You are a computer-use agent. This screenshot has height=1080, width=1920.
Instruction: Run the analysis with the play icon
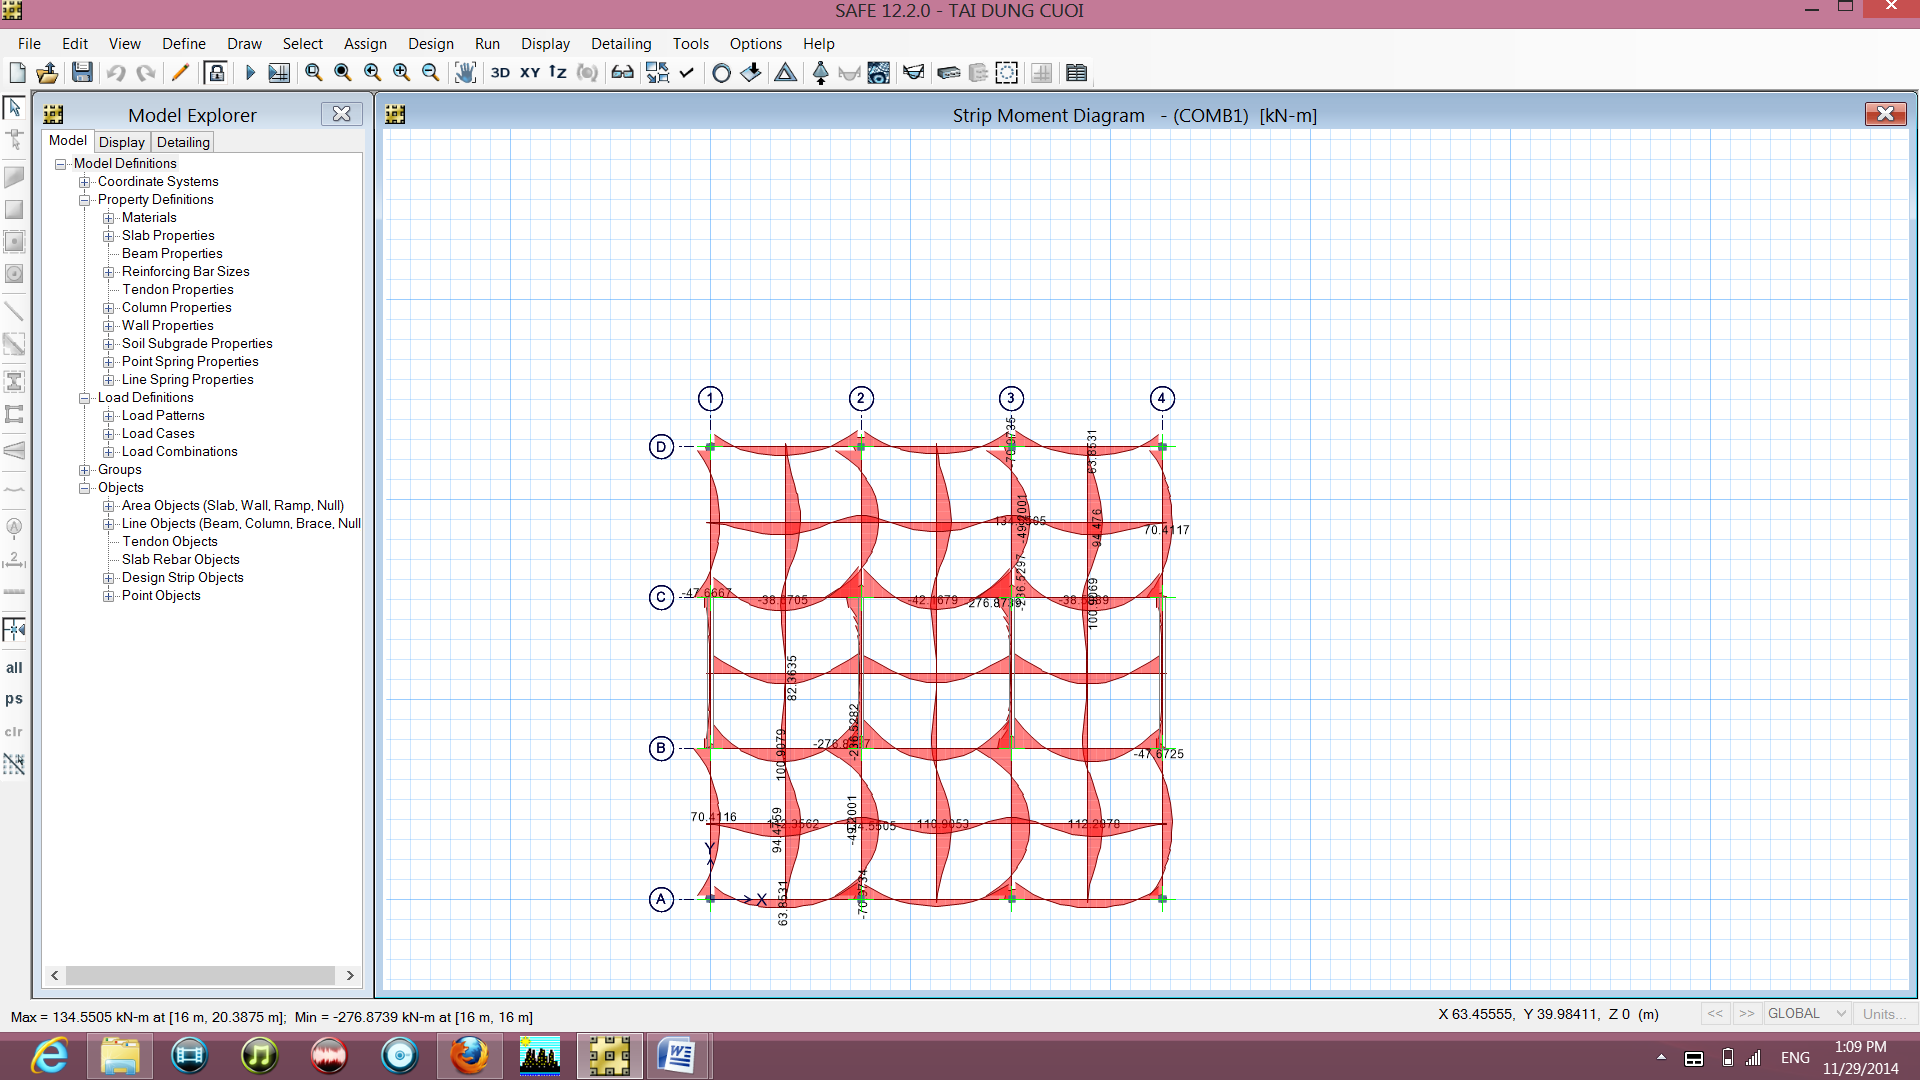[250, 72]
